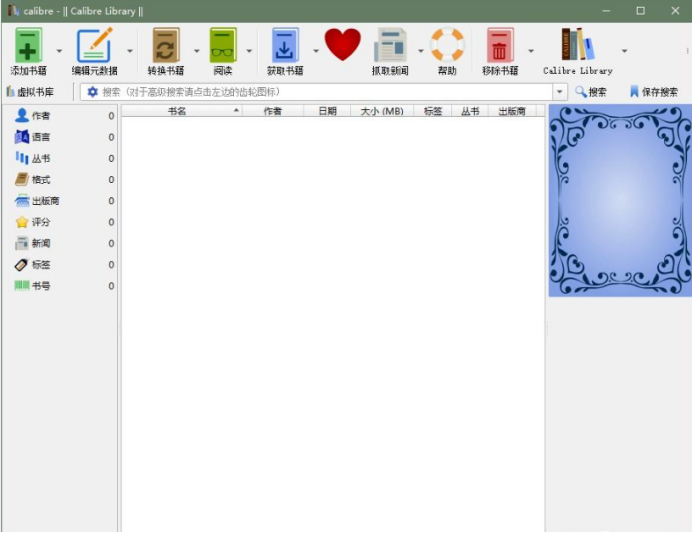The height and width of the screenshot is (533, 692).
Task: Click the 获取书籍 (Get books) icon
Action: click(285, 46)
